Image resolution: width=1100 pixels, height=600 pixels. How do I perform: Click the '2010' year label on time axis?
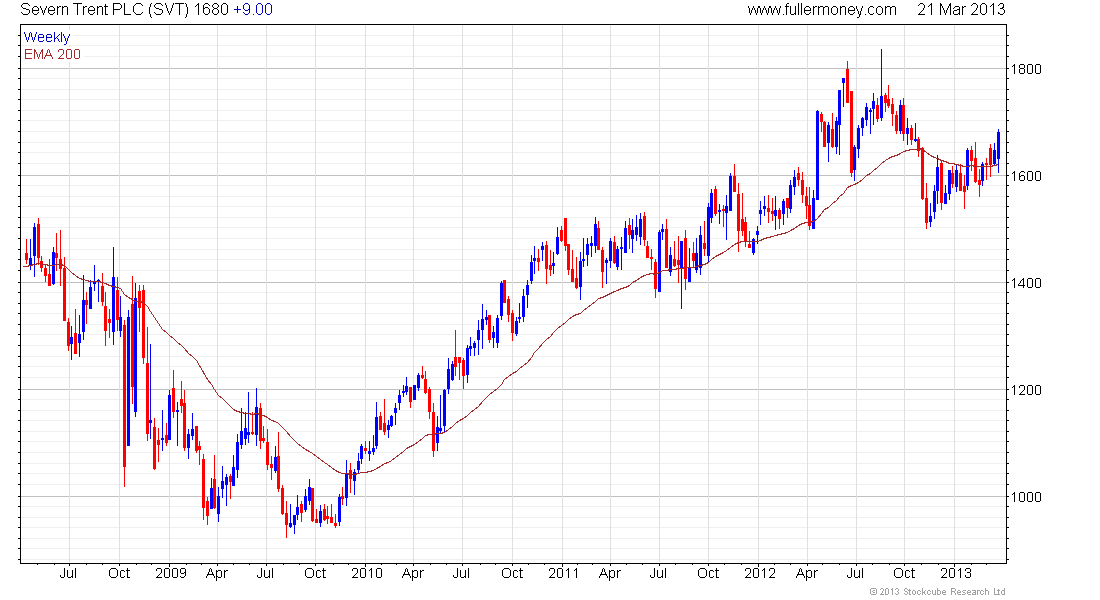click(367, 573)
